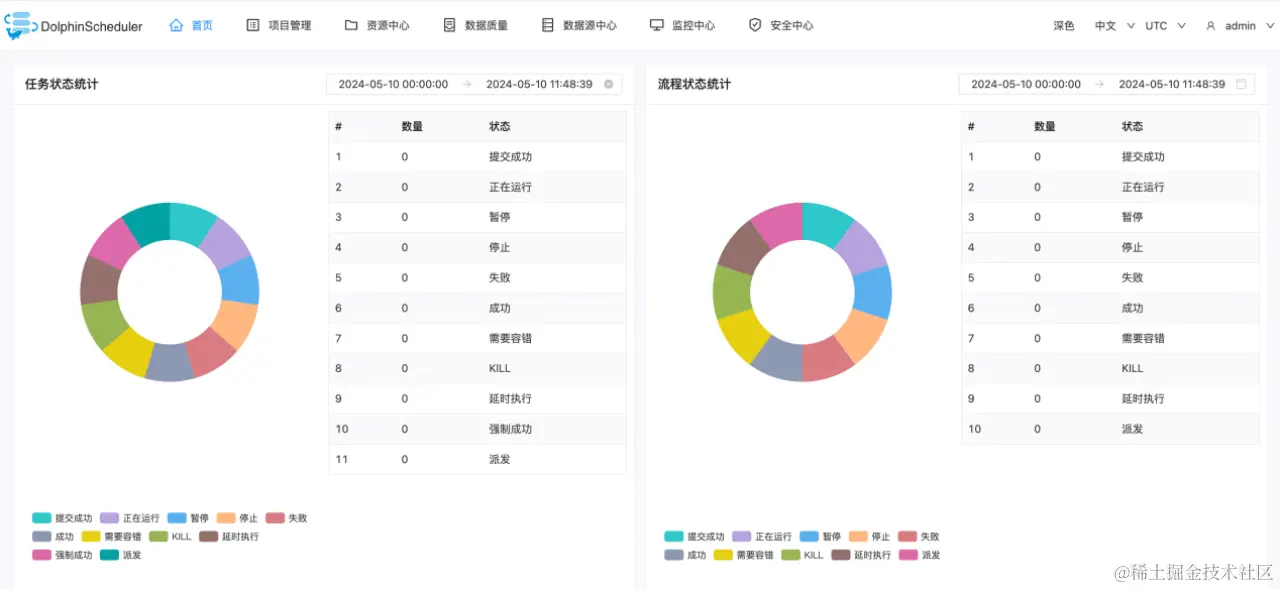The height and width of the screenshot is (589, 1280).
Task: Click the 任务状态统计 donut chart
Action: 169,292
